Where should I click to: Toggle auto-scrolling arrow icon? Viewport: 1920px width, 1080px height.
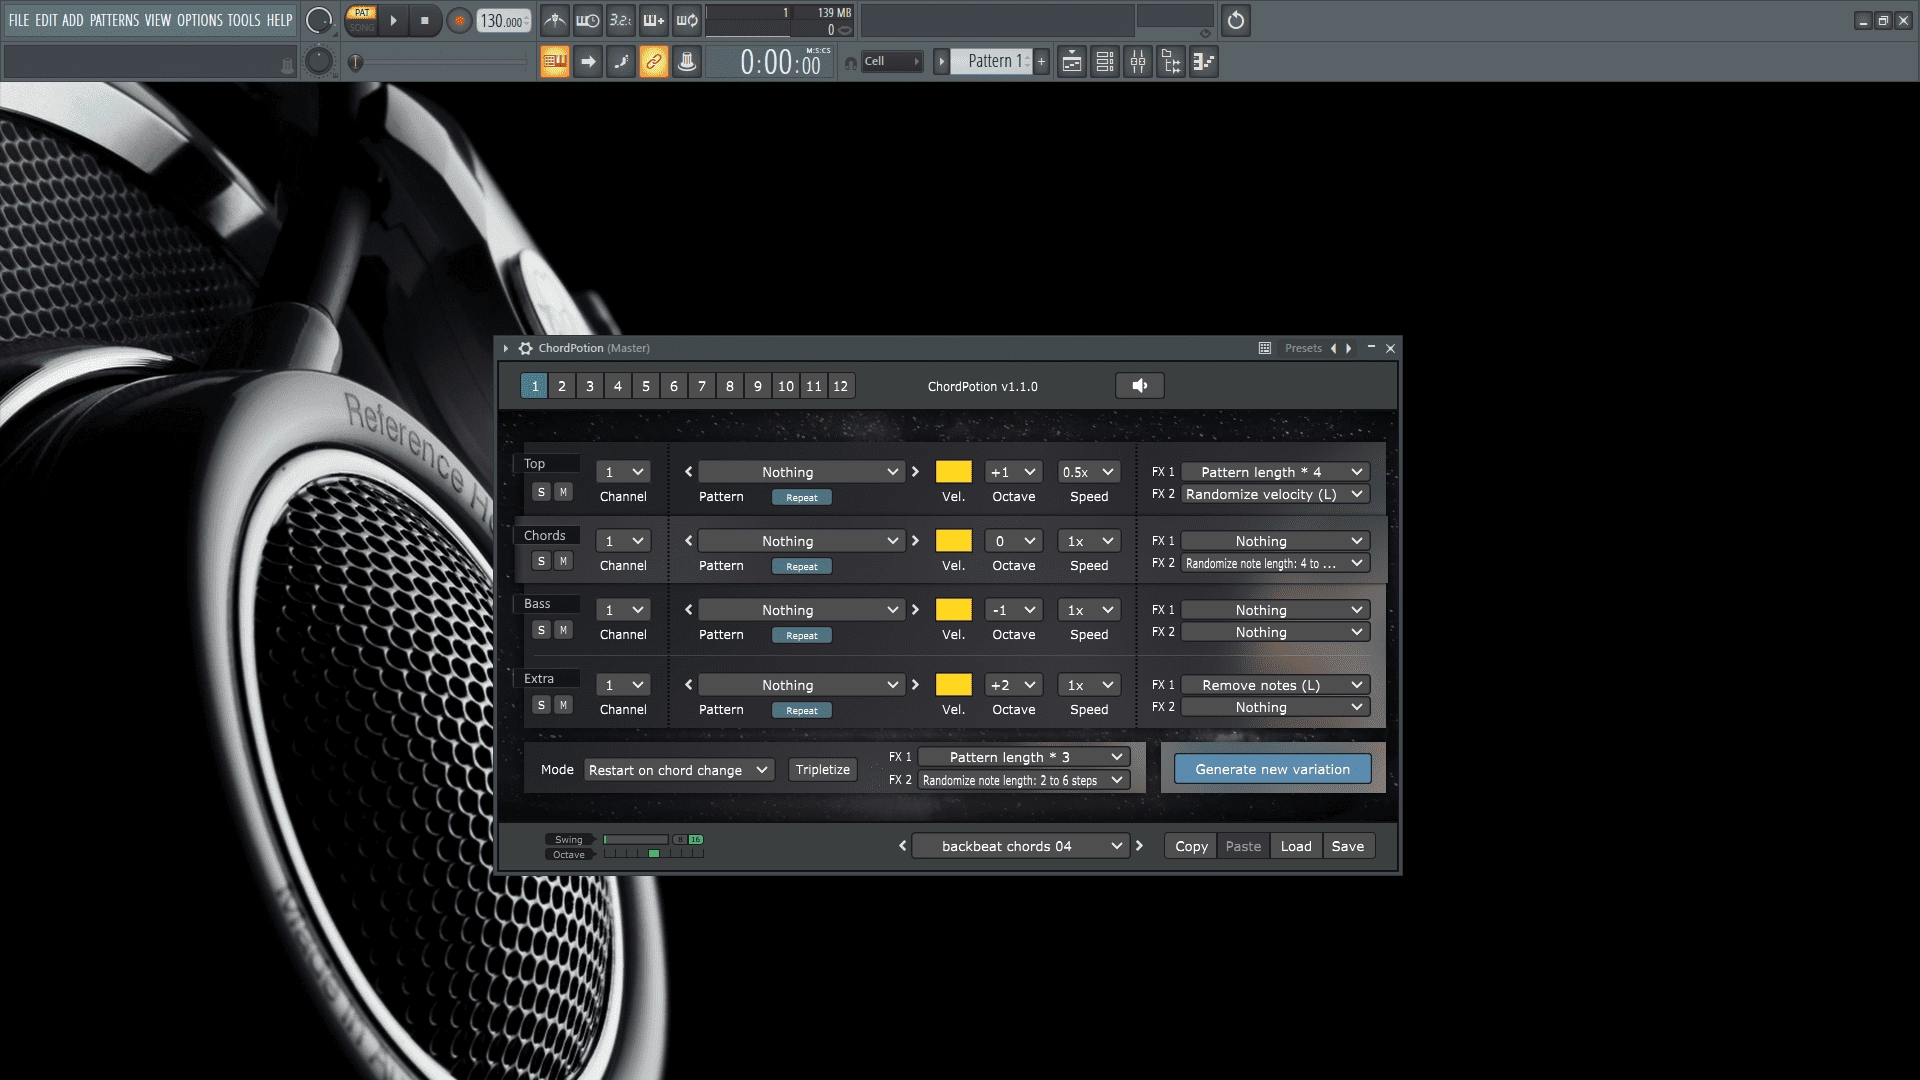click(x=588, y=62)
